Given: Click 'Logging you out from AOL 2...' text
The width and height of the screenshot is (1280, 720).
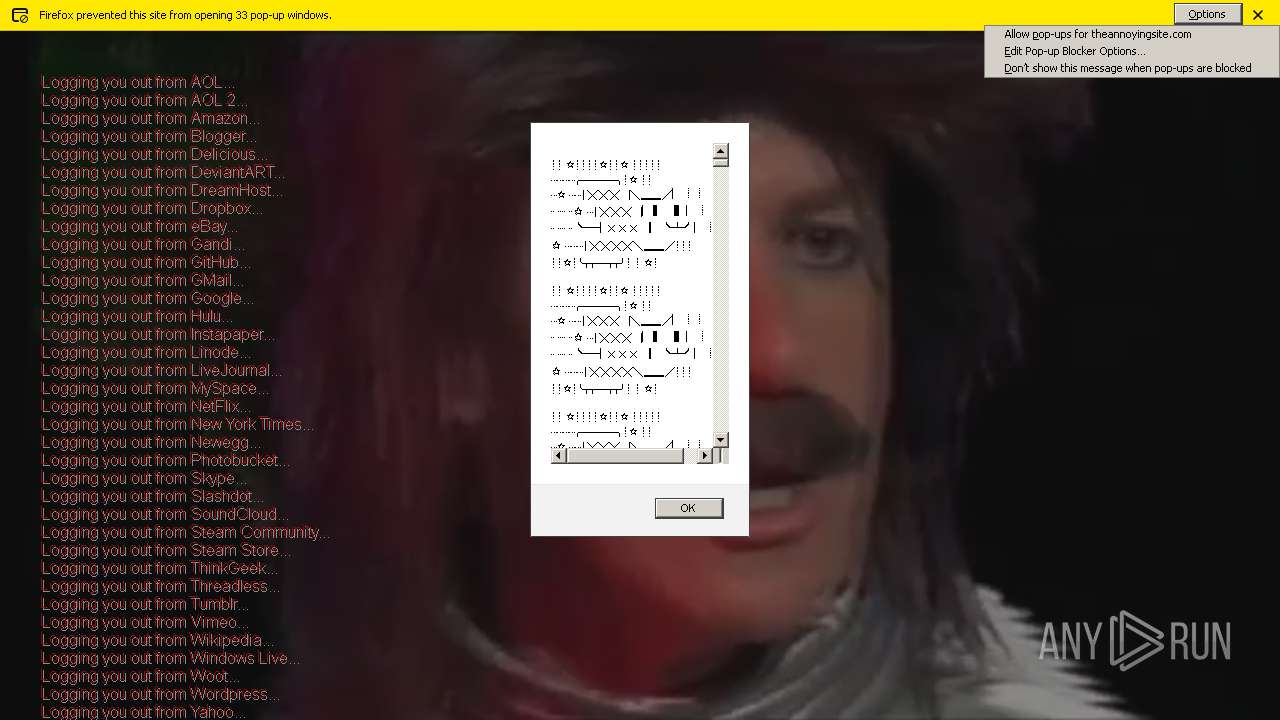Looking at the screenshot, I should coord(144,100).
